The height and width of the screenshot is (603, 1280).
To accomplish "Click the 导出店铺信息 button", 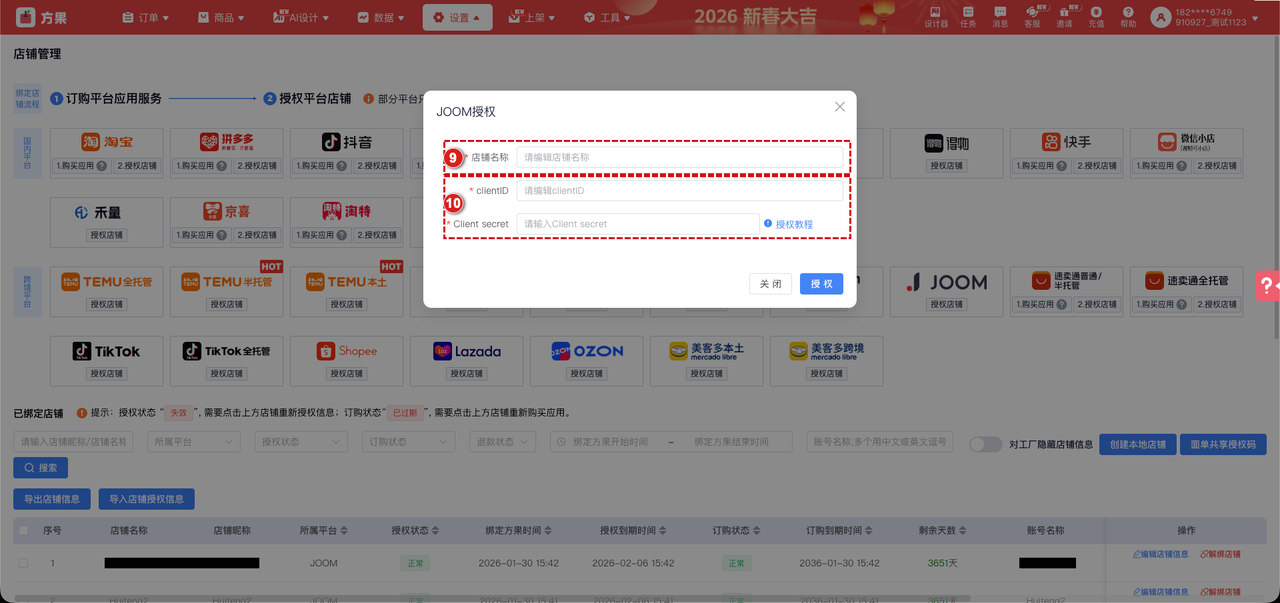I will 52,499.
